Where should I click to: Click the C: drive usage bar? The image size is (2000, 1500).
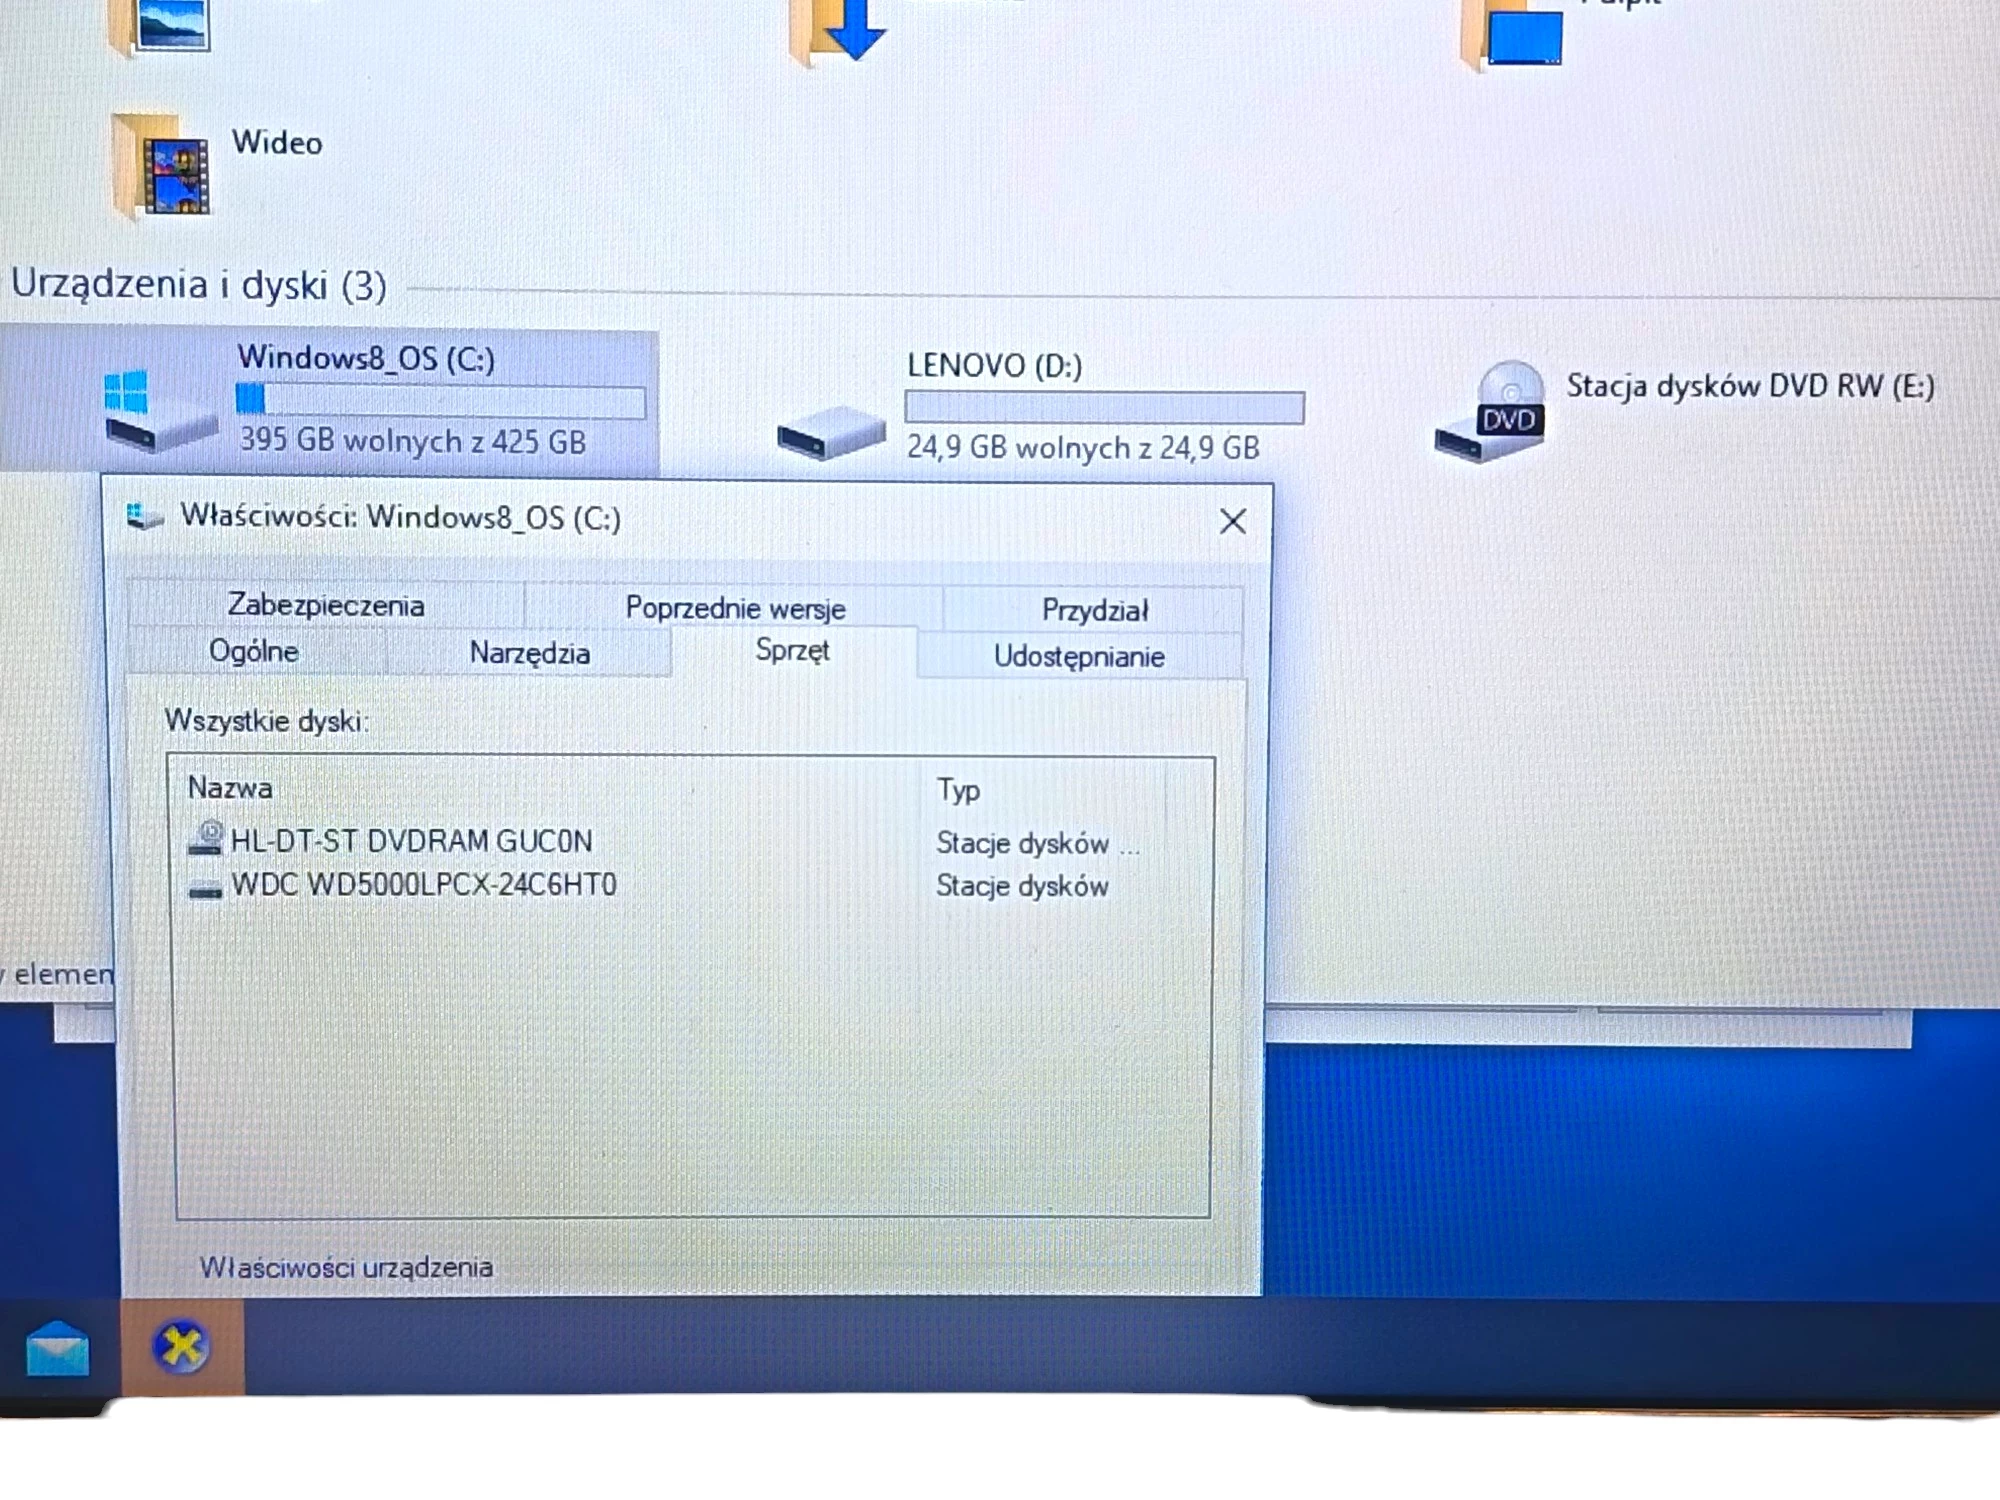pos(440,400)
